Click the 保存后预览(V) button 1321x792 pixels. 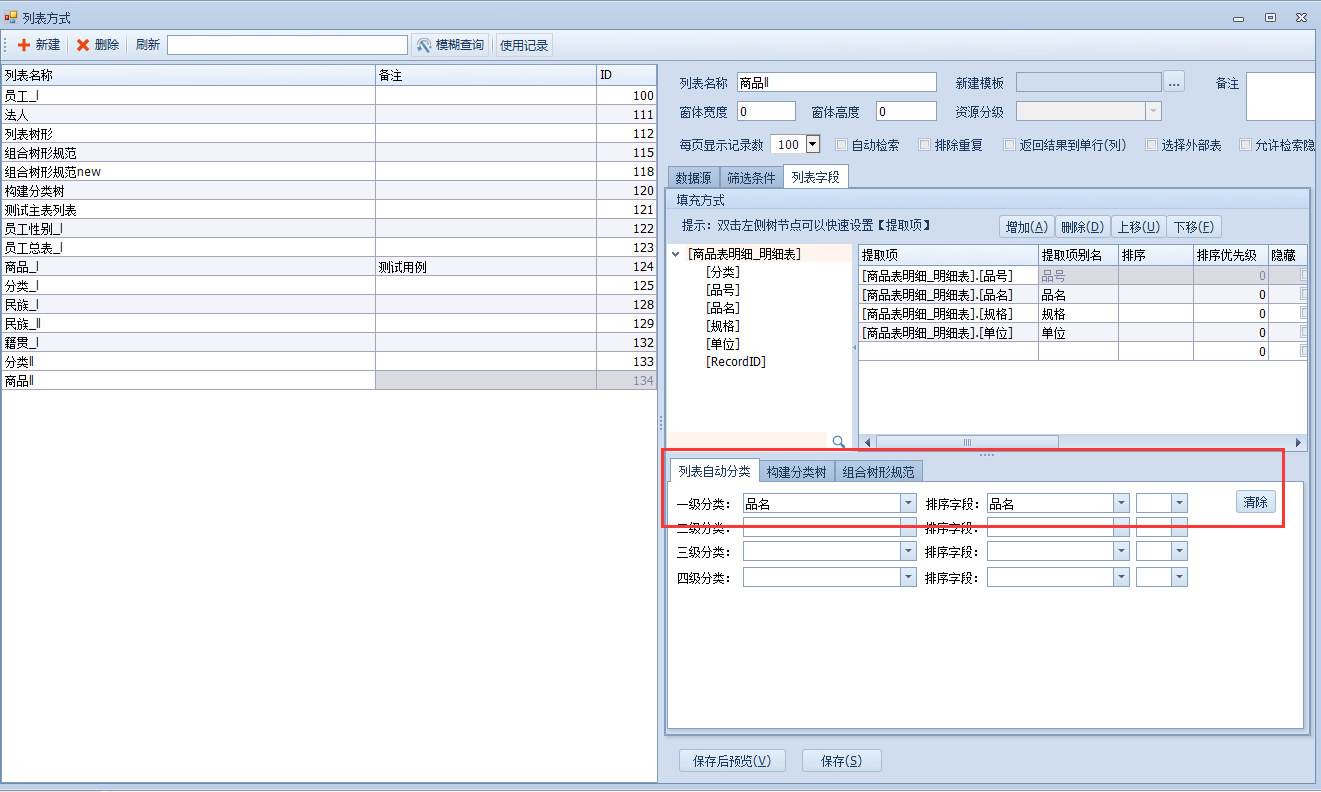(732, 761)
